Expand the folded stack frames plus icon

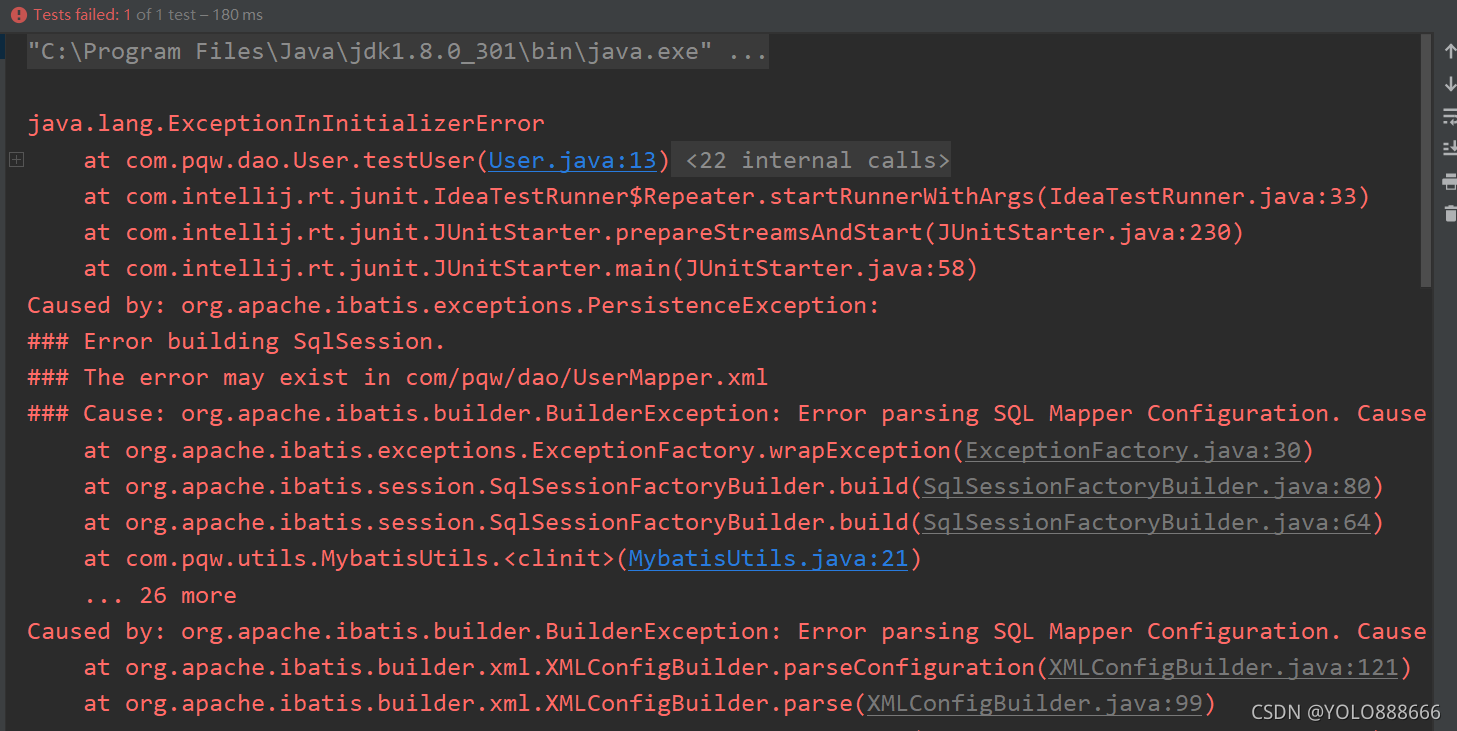point(16,160)
